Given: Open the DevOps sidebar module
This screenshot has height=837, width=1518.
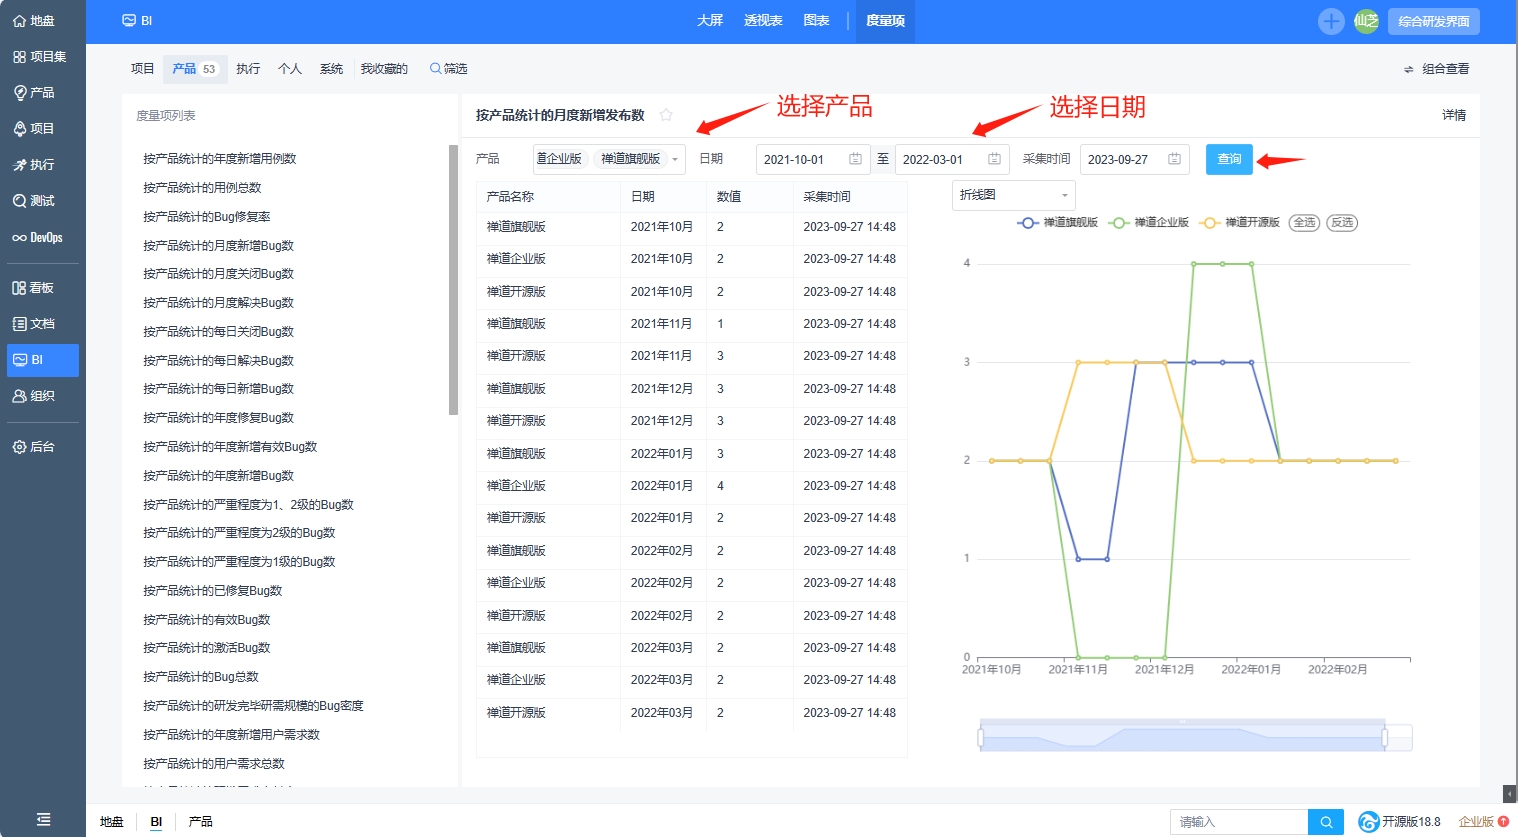Looking at the screenshot, I should pos(38,238).
